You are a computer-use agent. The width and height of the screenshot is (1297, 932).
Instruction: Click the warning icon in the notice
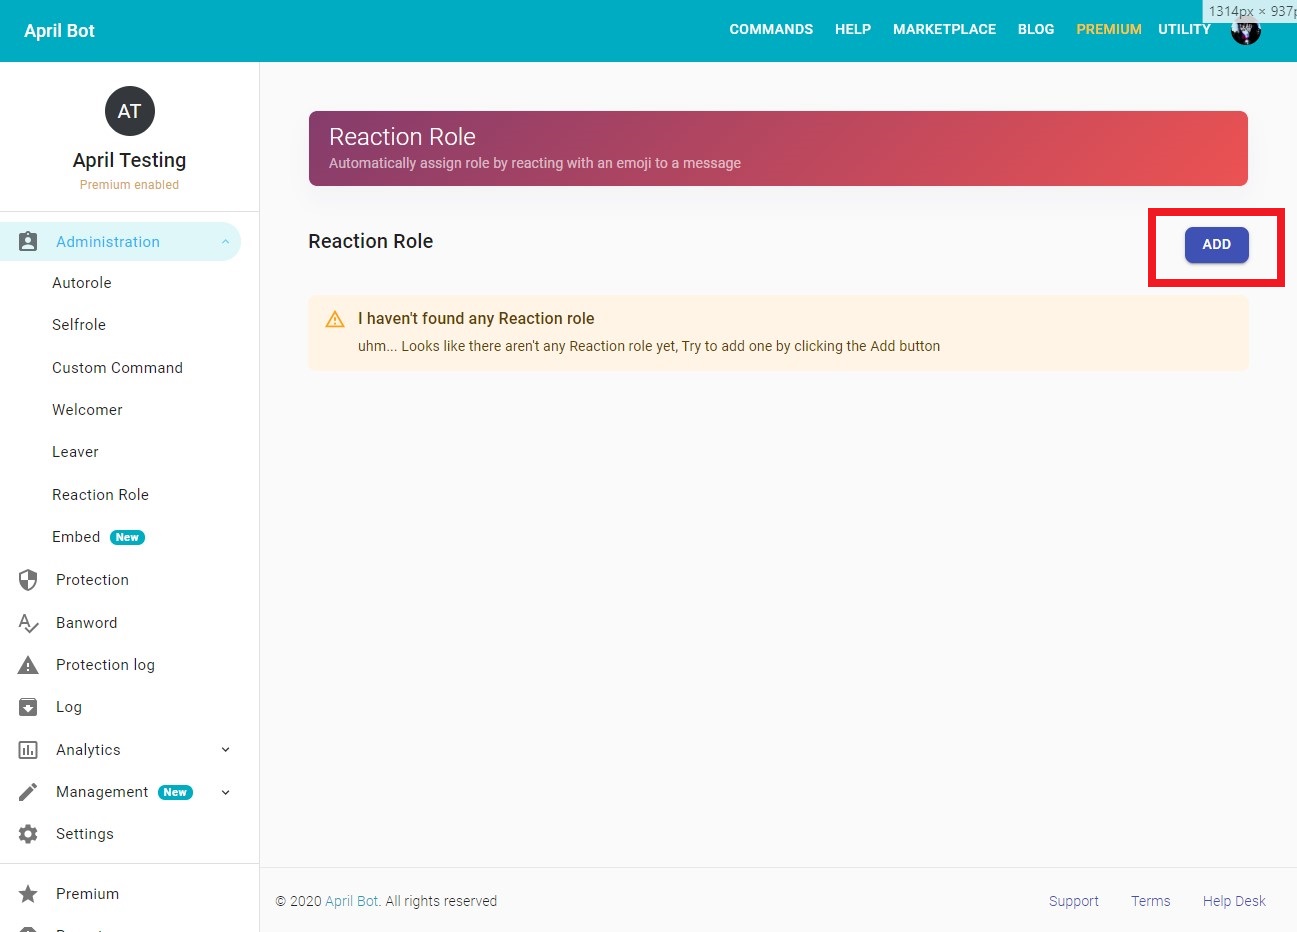[x=335, y=319]
